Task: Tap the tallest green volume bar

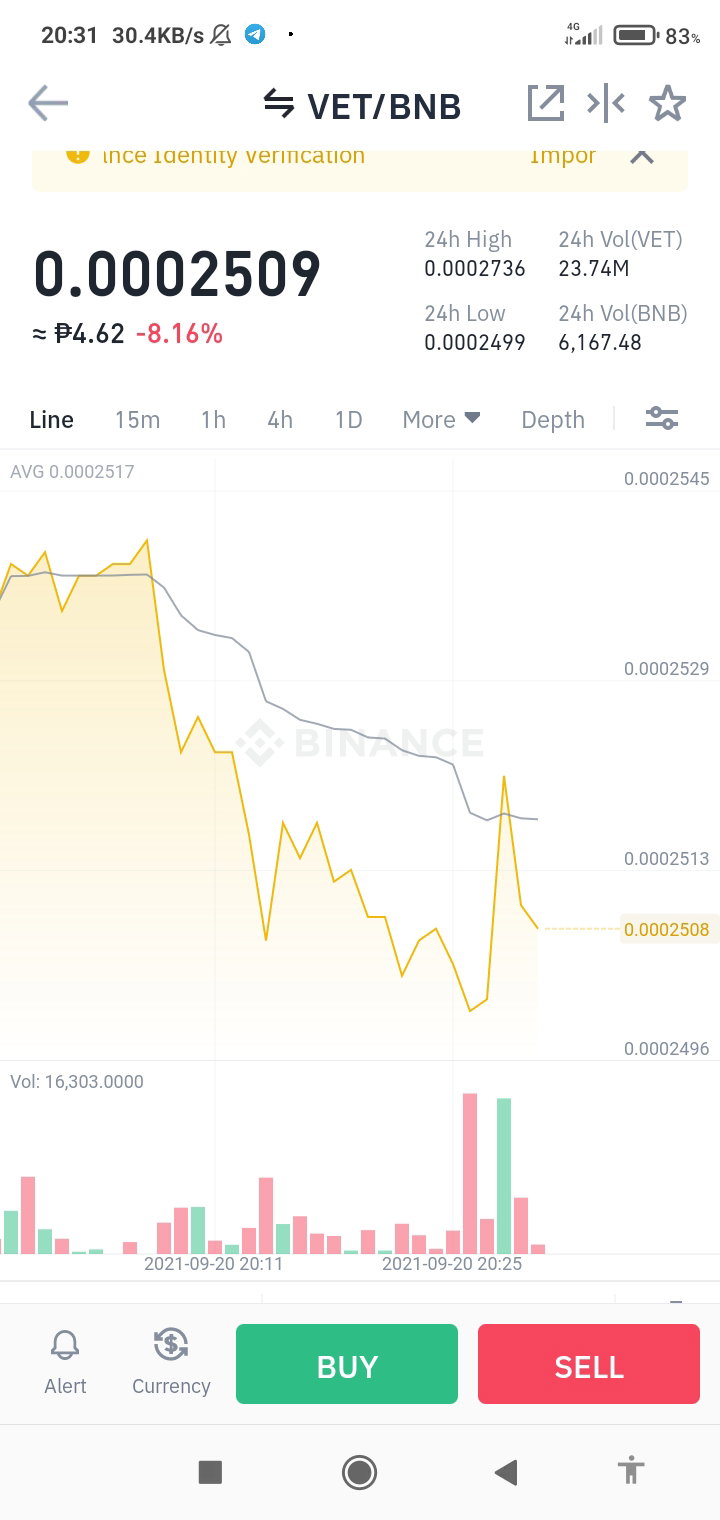Action: 504,1176
